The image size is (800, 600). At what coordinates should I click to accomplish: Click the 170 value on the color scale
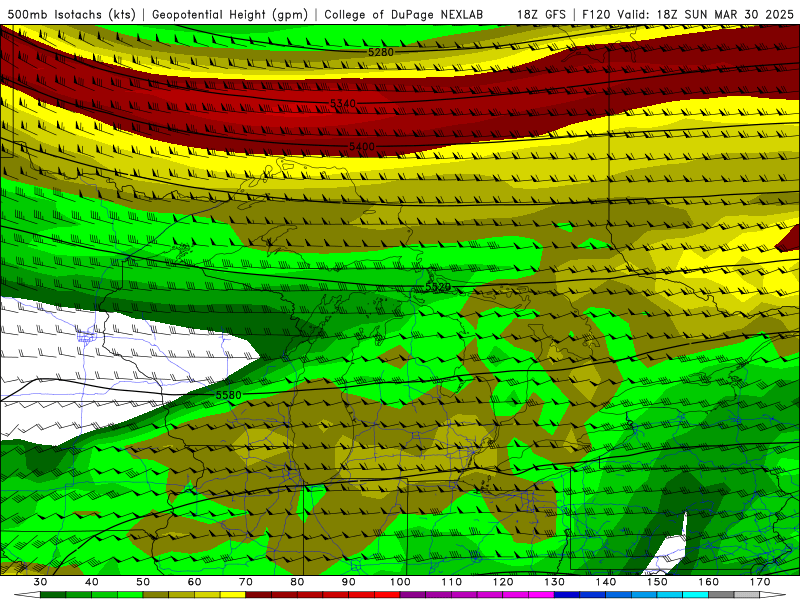[760, 582]
